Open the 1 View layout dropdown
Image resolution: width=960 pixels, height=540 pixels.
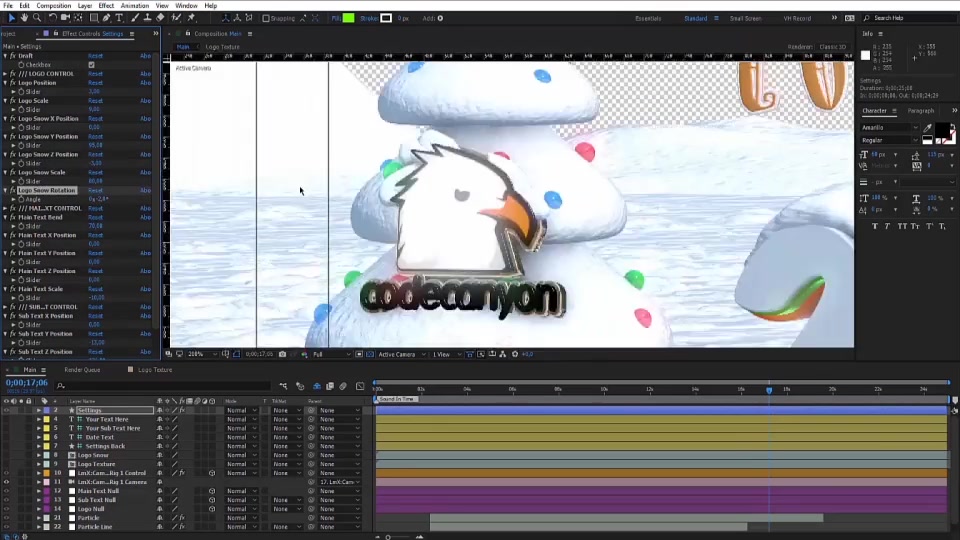pyautogui.click(x=446, y=354)
